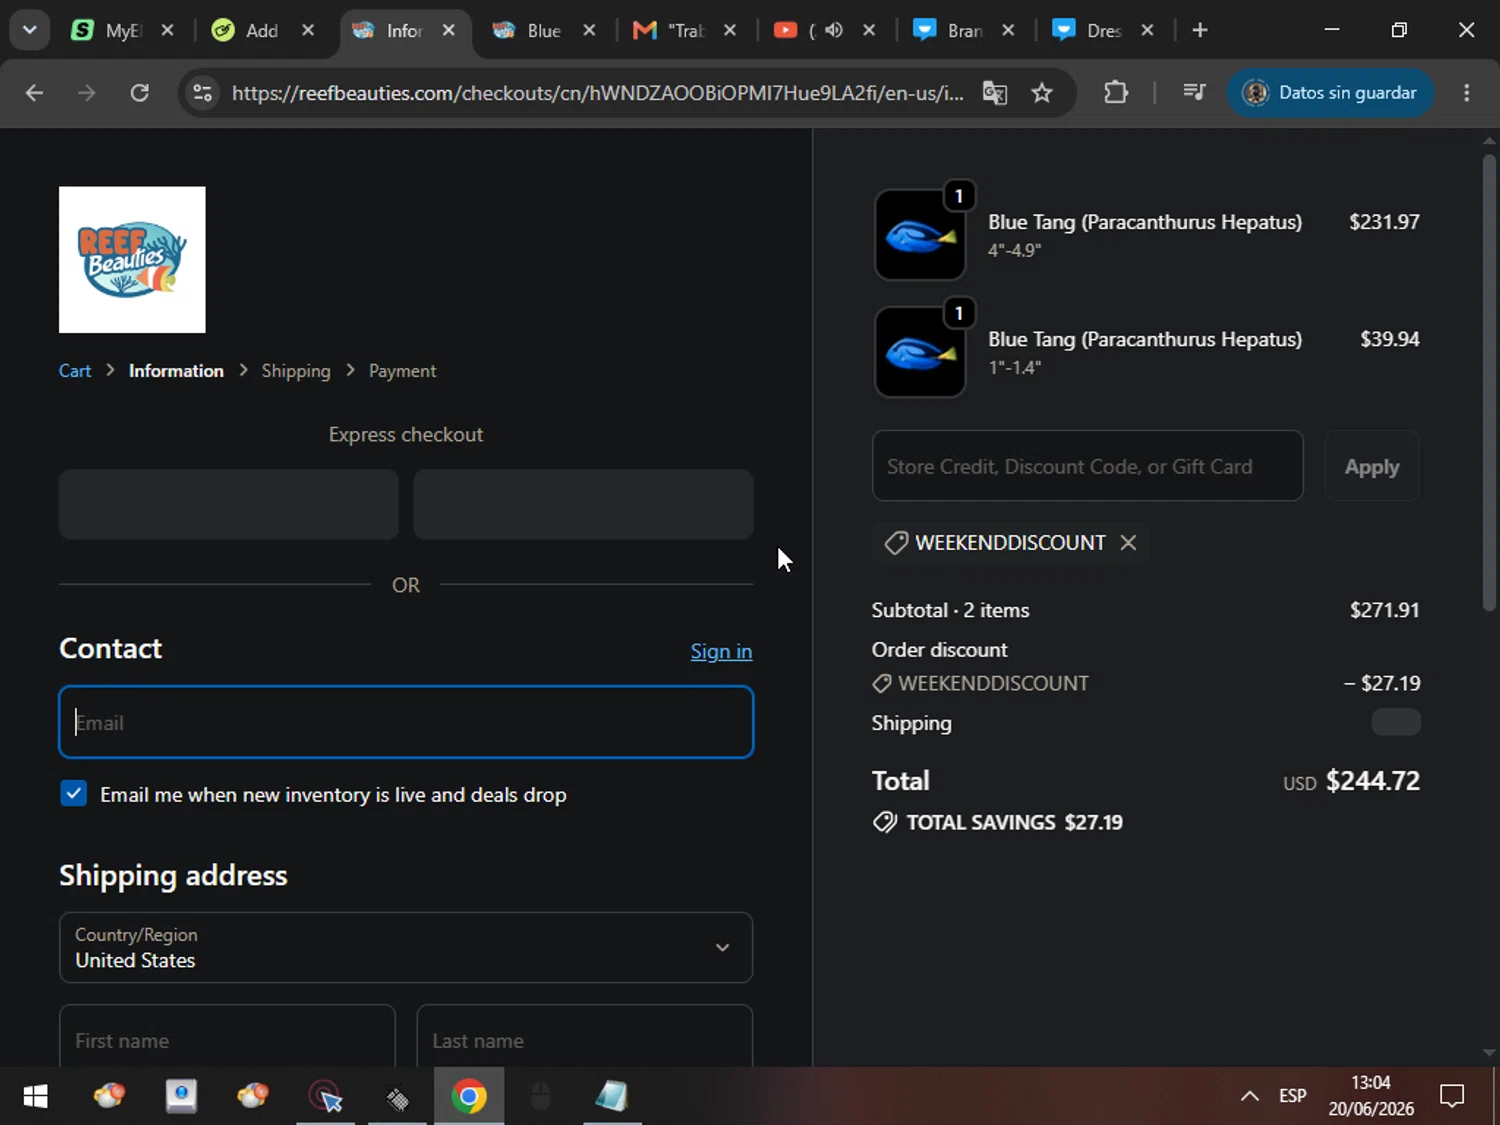Screen dimensions: 1500x1125
Task: Open the notifications center icon
Action: click(x=1452, y=1097)
